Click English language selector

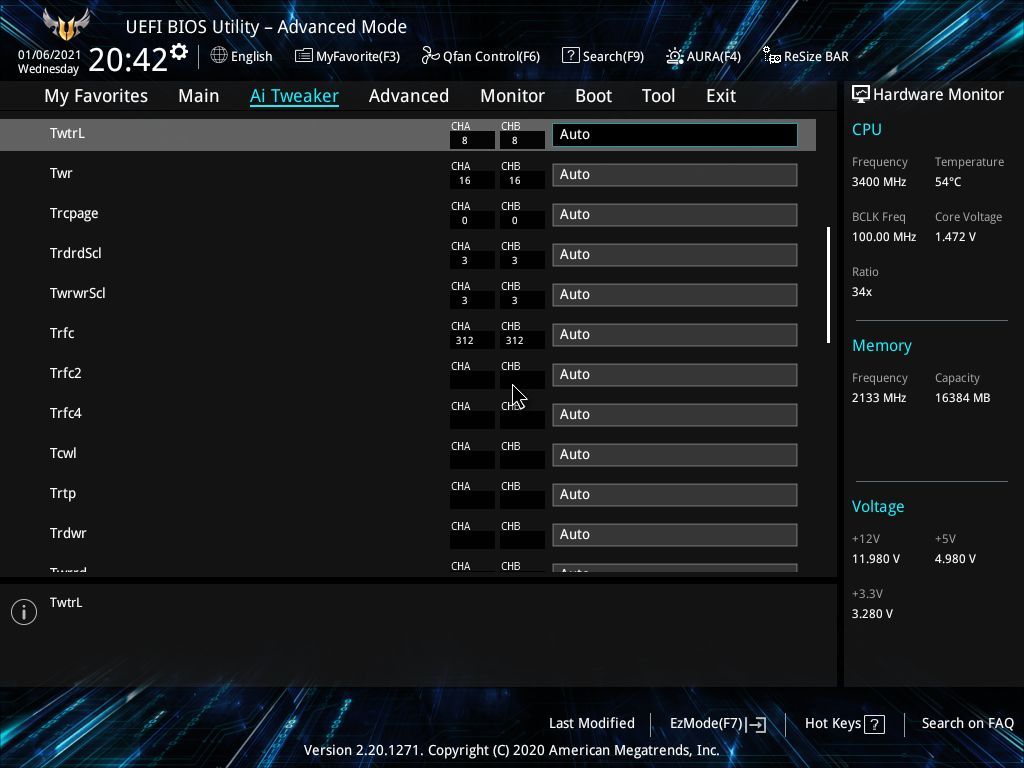point(241,56)
